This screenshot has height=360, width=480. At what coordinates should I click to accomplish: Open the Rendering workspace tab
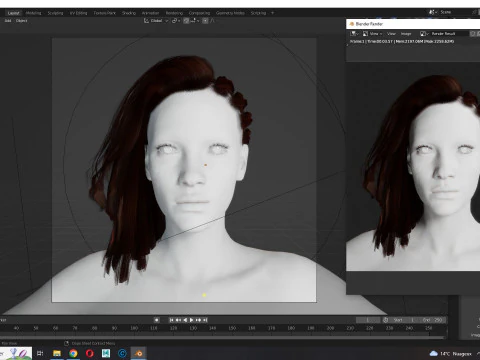pyautogui.click(x=174, y=13)
